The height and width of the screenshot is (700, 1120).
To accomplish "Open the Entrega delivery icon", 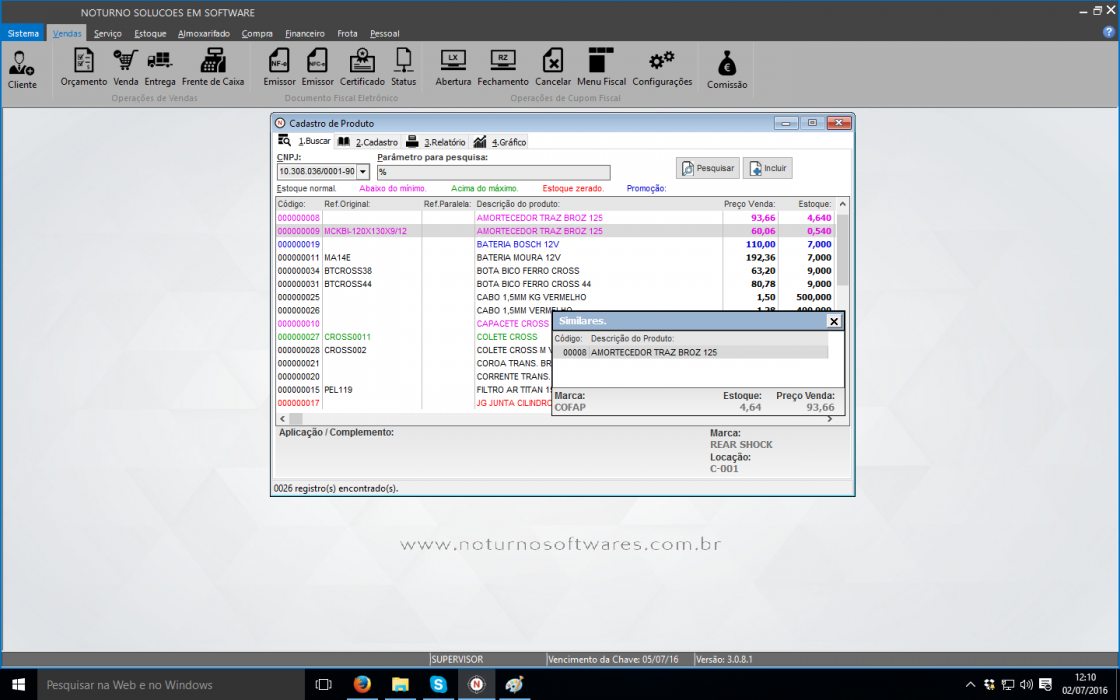I will [x=160, y=68].
